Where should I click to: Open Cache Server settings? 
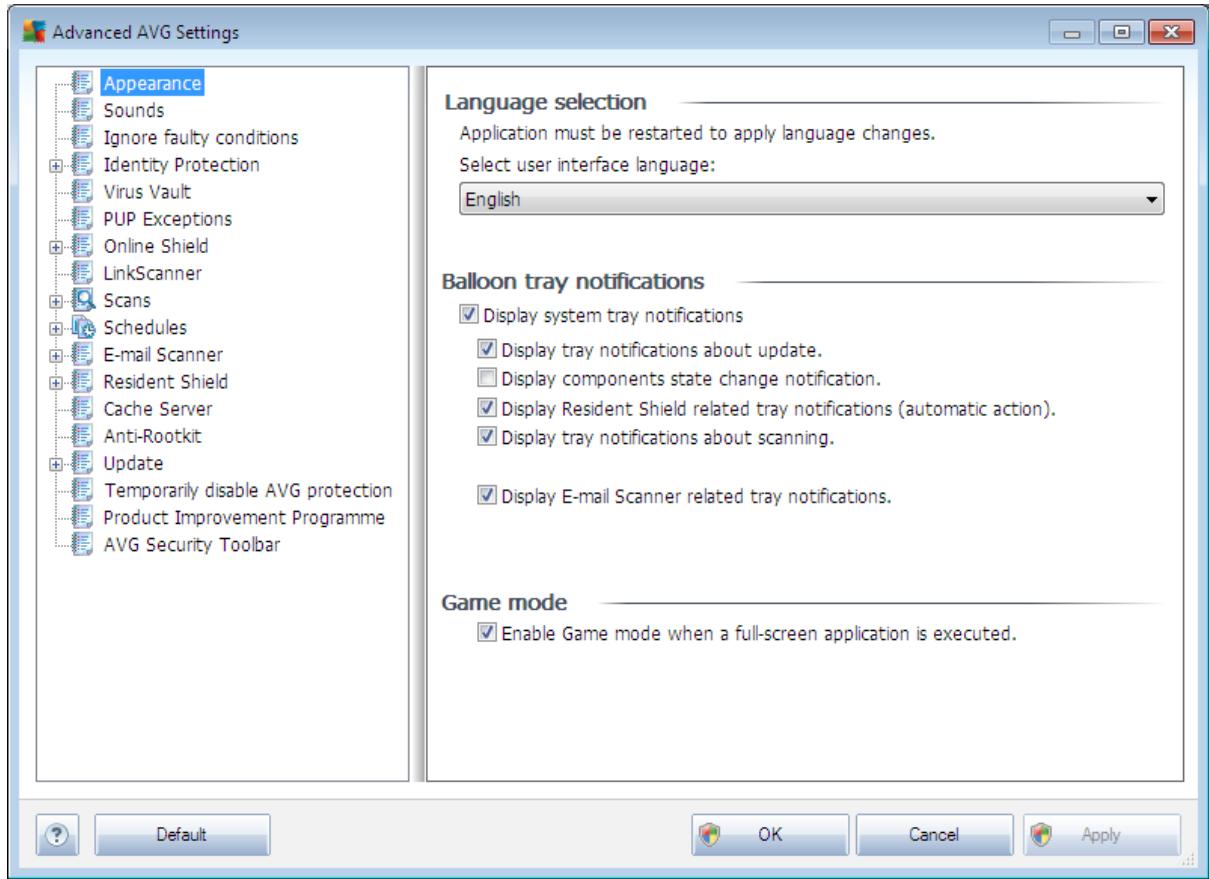(158, 408)
